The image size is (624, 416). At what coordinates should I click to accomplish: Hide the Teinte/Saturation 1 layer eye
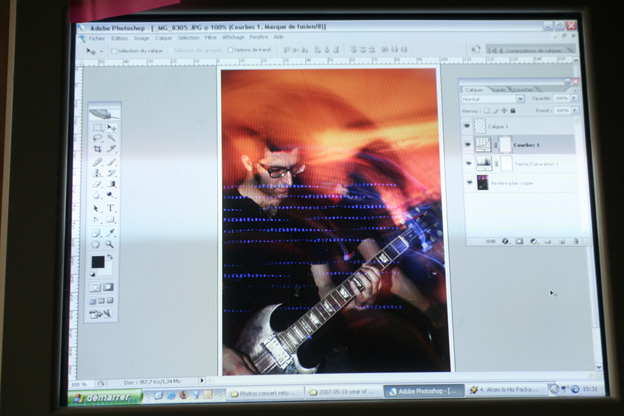468,163
